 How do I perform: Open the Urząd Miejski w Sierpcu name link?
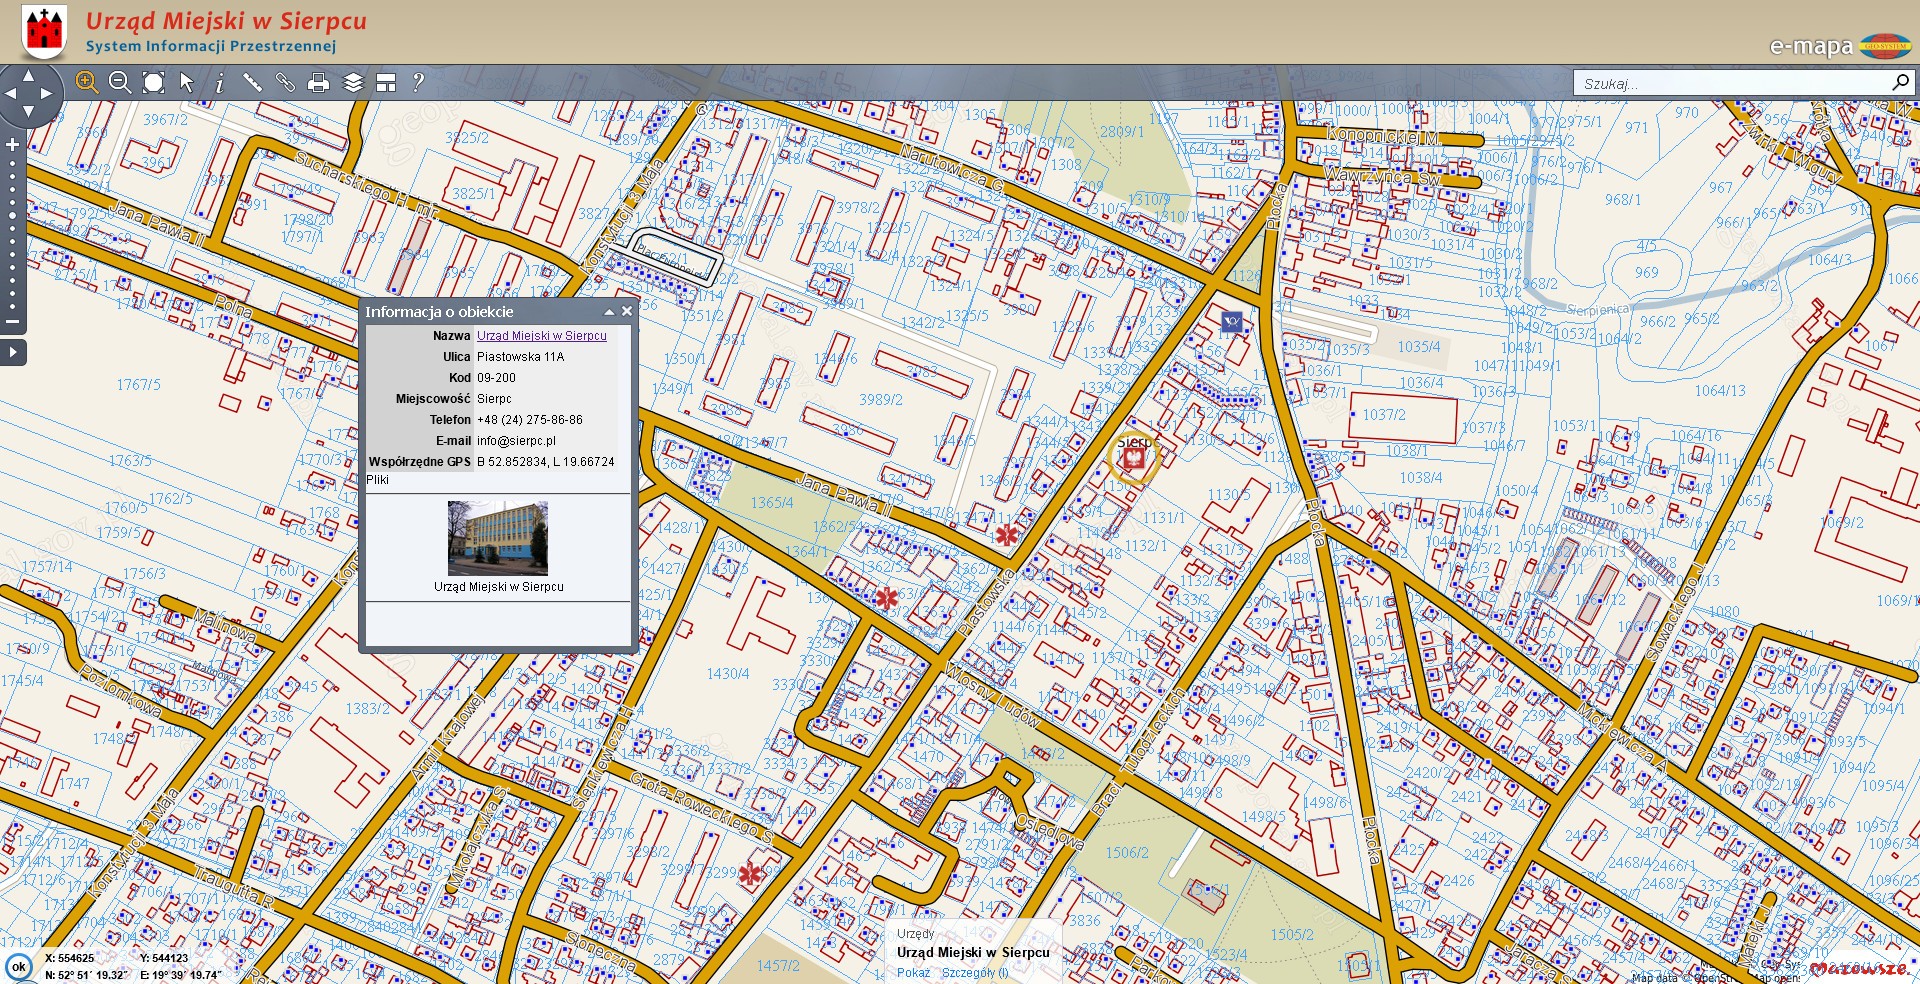pos(541,336)
